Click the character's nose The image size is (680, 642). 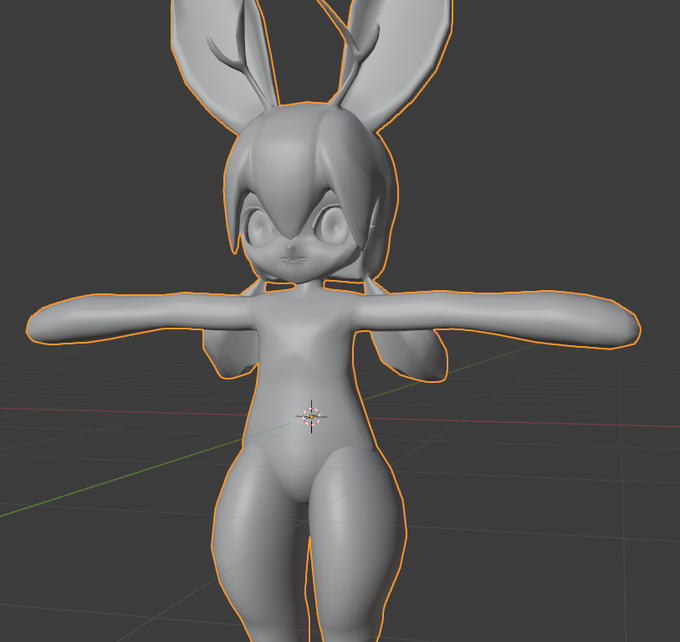292,249
